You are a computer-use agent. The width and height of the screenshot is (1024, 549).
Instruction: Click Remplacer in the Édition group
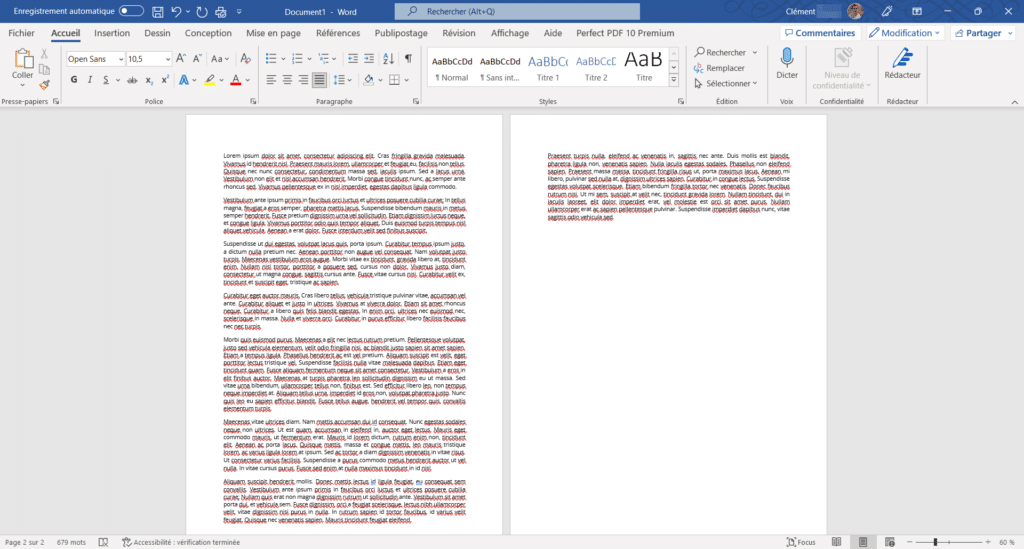[x=724, y=68]
